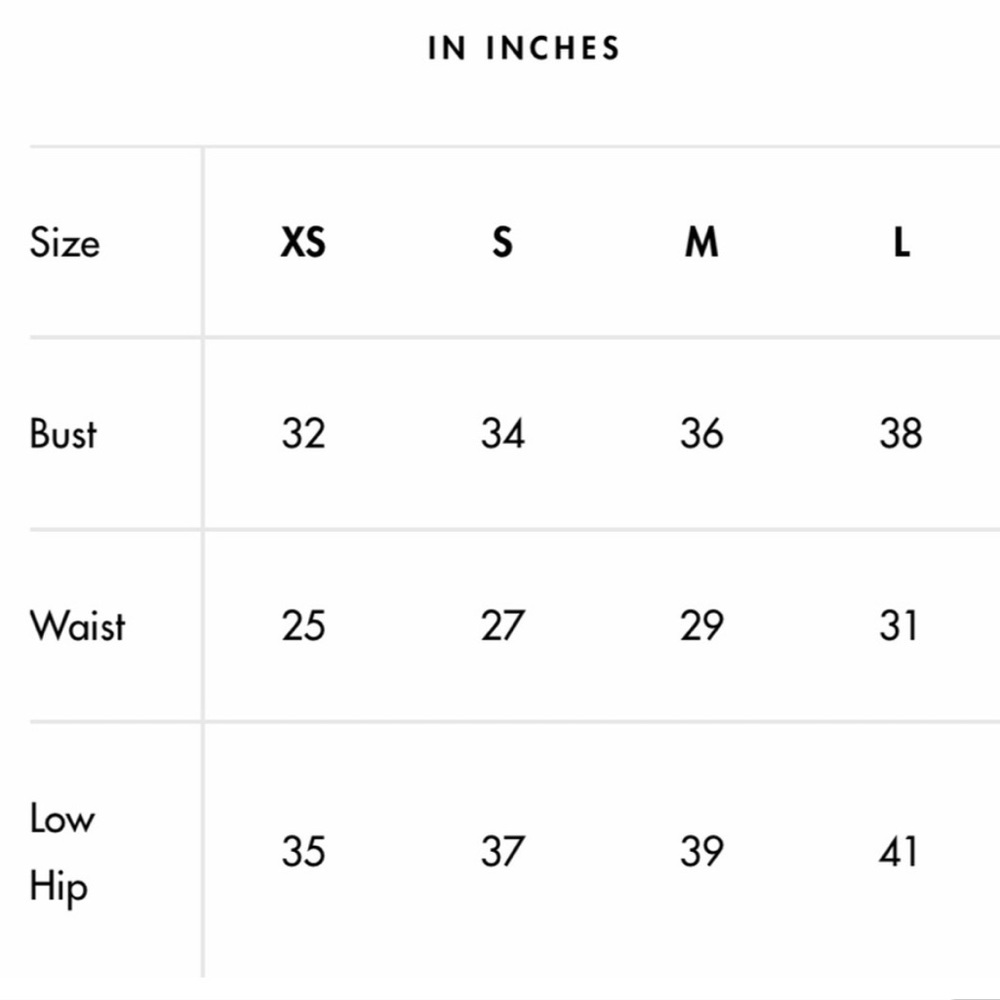Click the L bust value 38
The image size is (1000, 1000).
coord(901,434)
